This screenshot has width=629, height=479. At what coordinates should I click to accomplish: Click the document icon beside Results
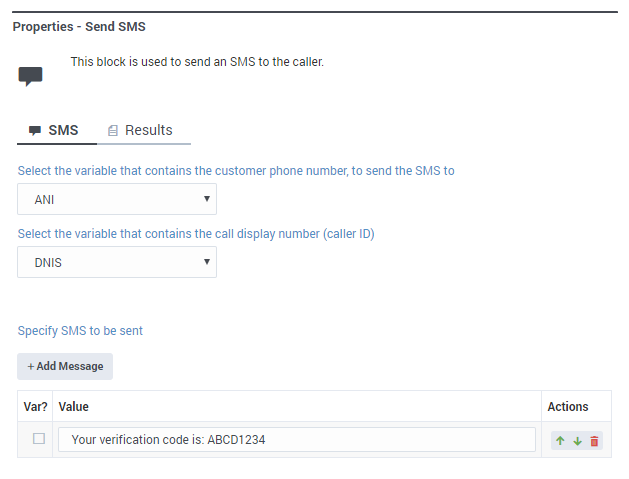coord(113,131)
